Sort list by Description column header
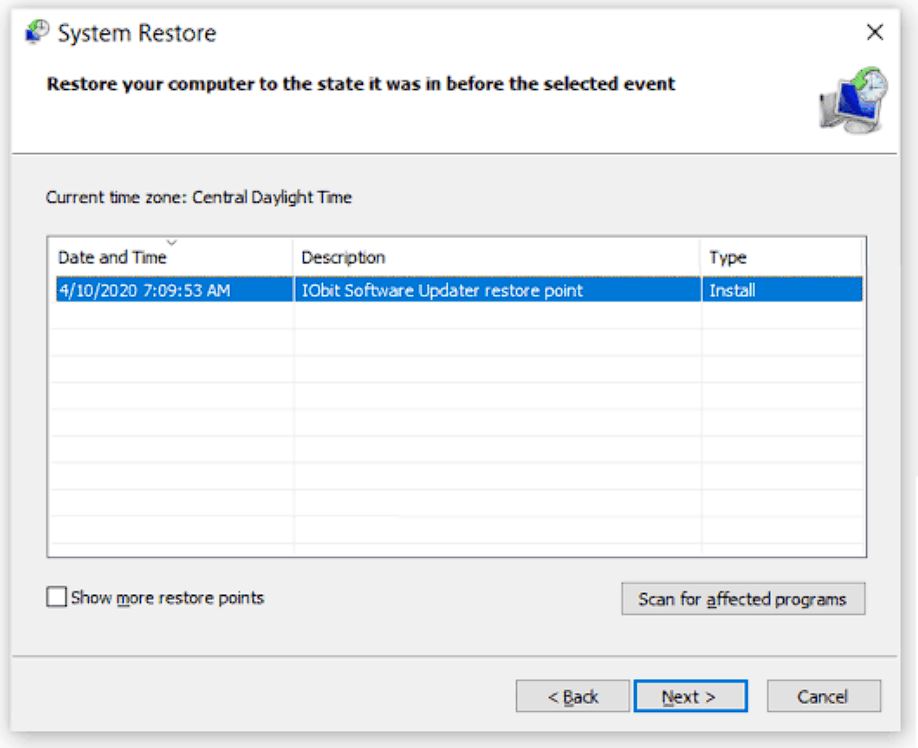Image resolution: width=918 pixels, height=748 pixels. [496, 257]
